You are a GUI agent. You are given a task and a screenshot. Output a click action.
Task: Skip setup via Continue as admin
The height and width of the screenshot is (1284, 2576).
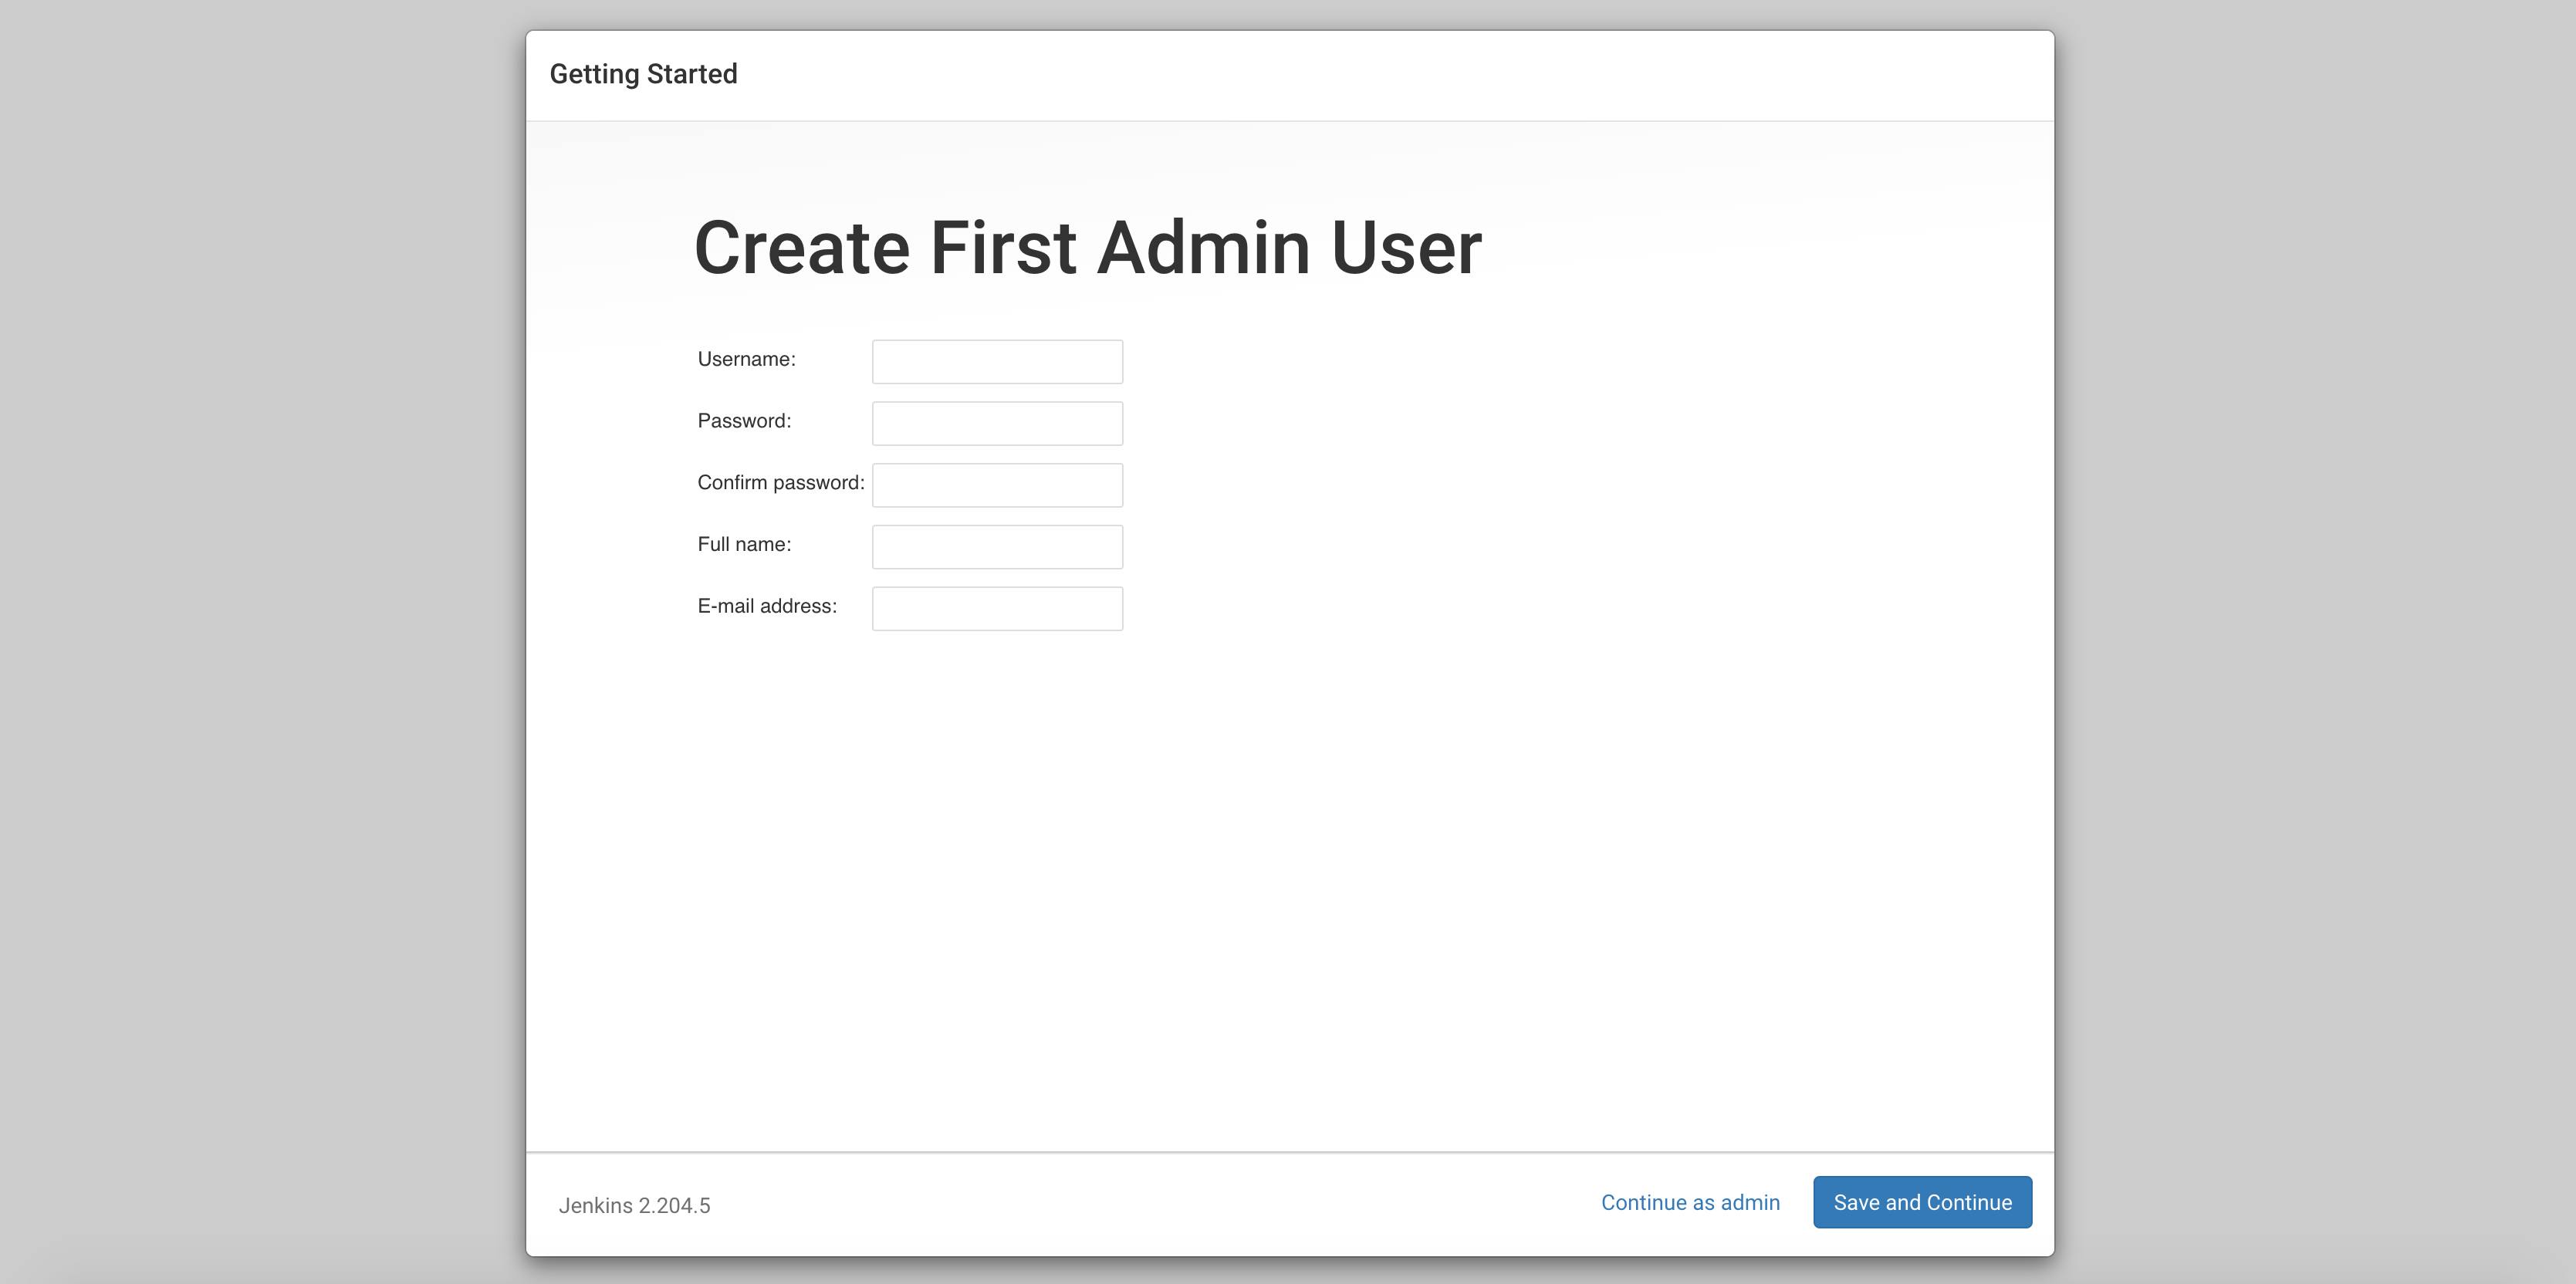click(x=1690, y=1202)
